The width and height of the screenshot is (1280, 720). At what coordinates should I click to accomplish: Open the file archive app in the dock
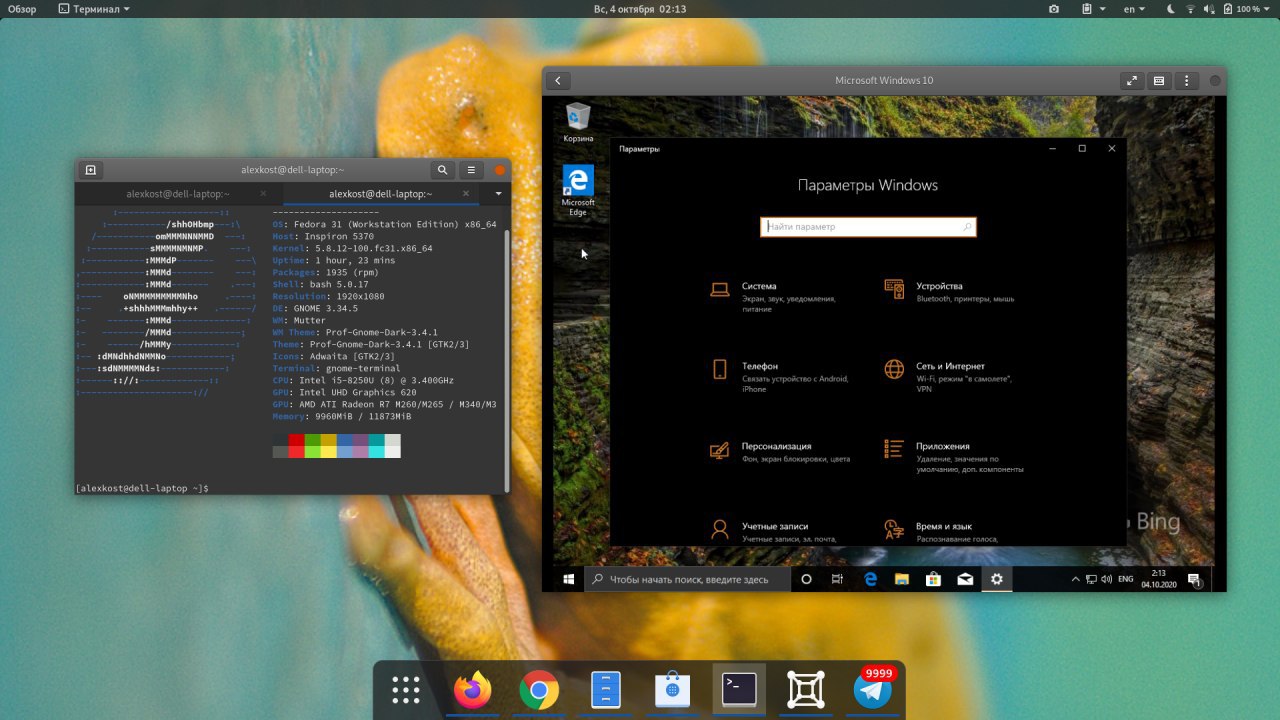pyautogui.click(x=606, y=690)
